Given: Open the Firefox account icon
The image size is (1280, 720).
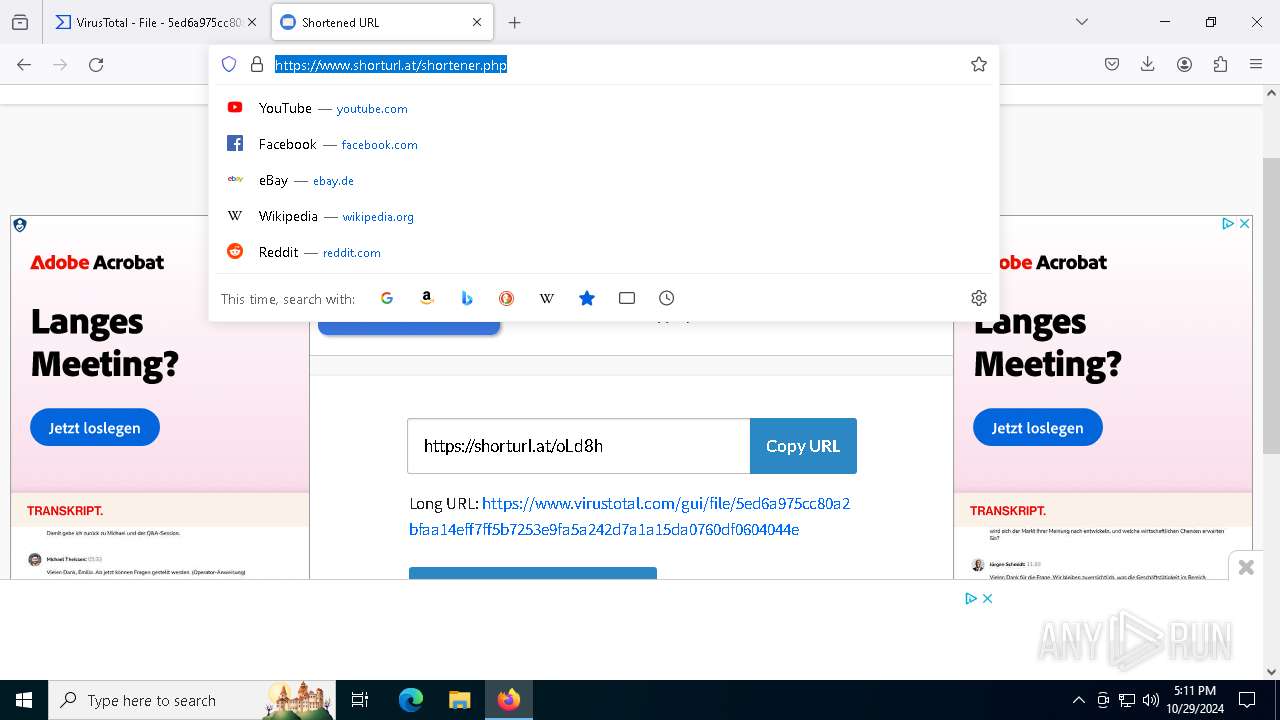Looking at the screenshot, I should tap(1184, 64).
